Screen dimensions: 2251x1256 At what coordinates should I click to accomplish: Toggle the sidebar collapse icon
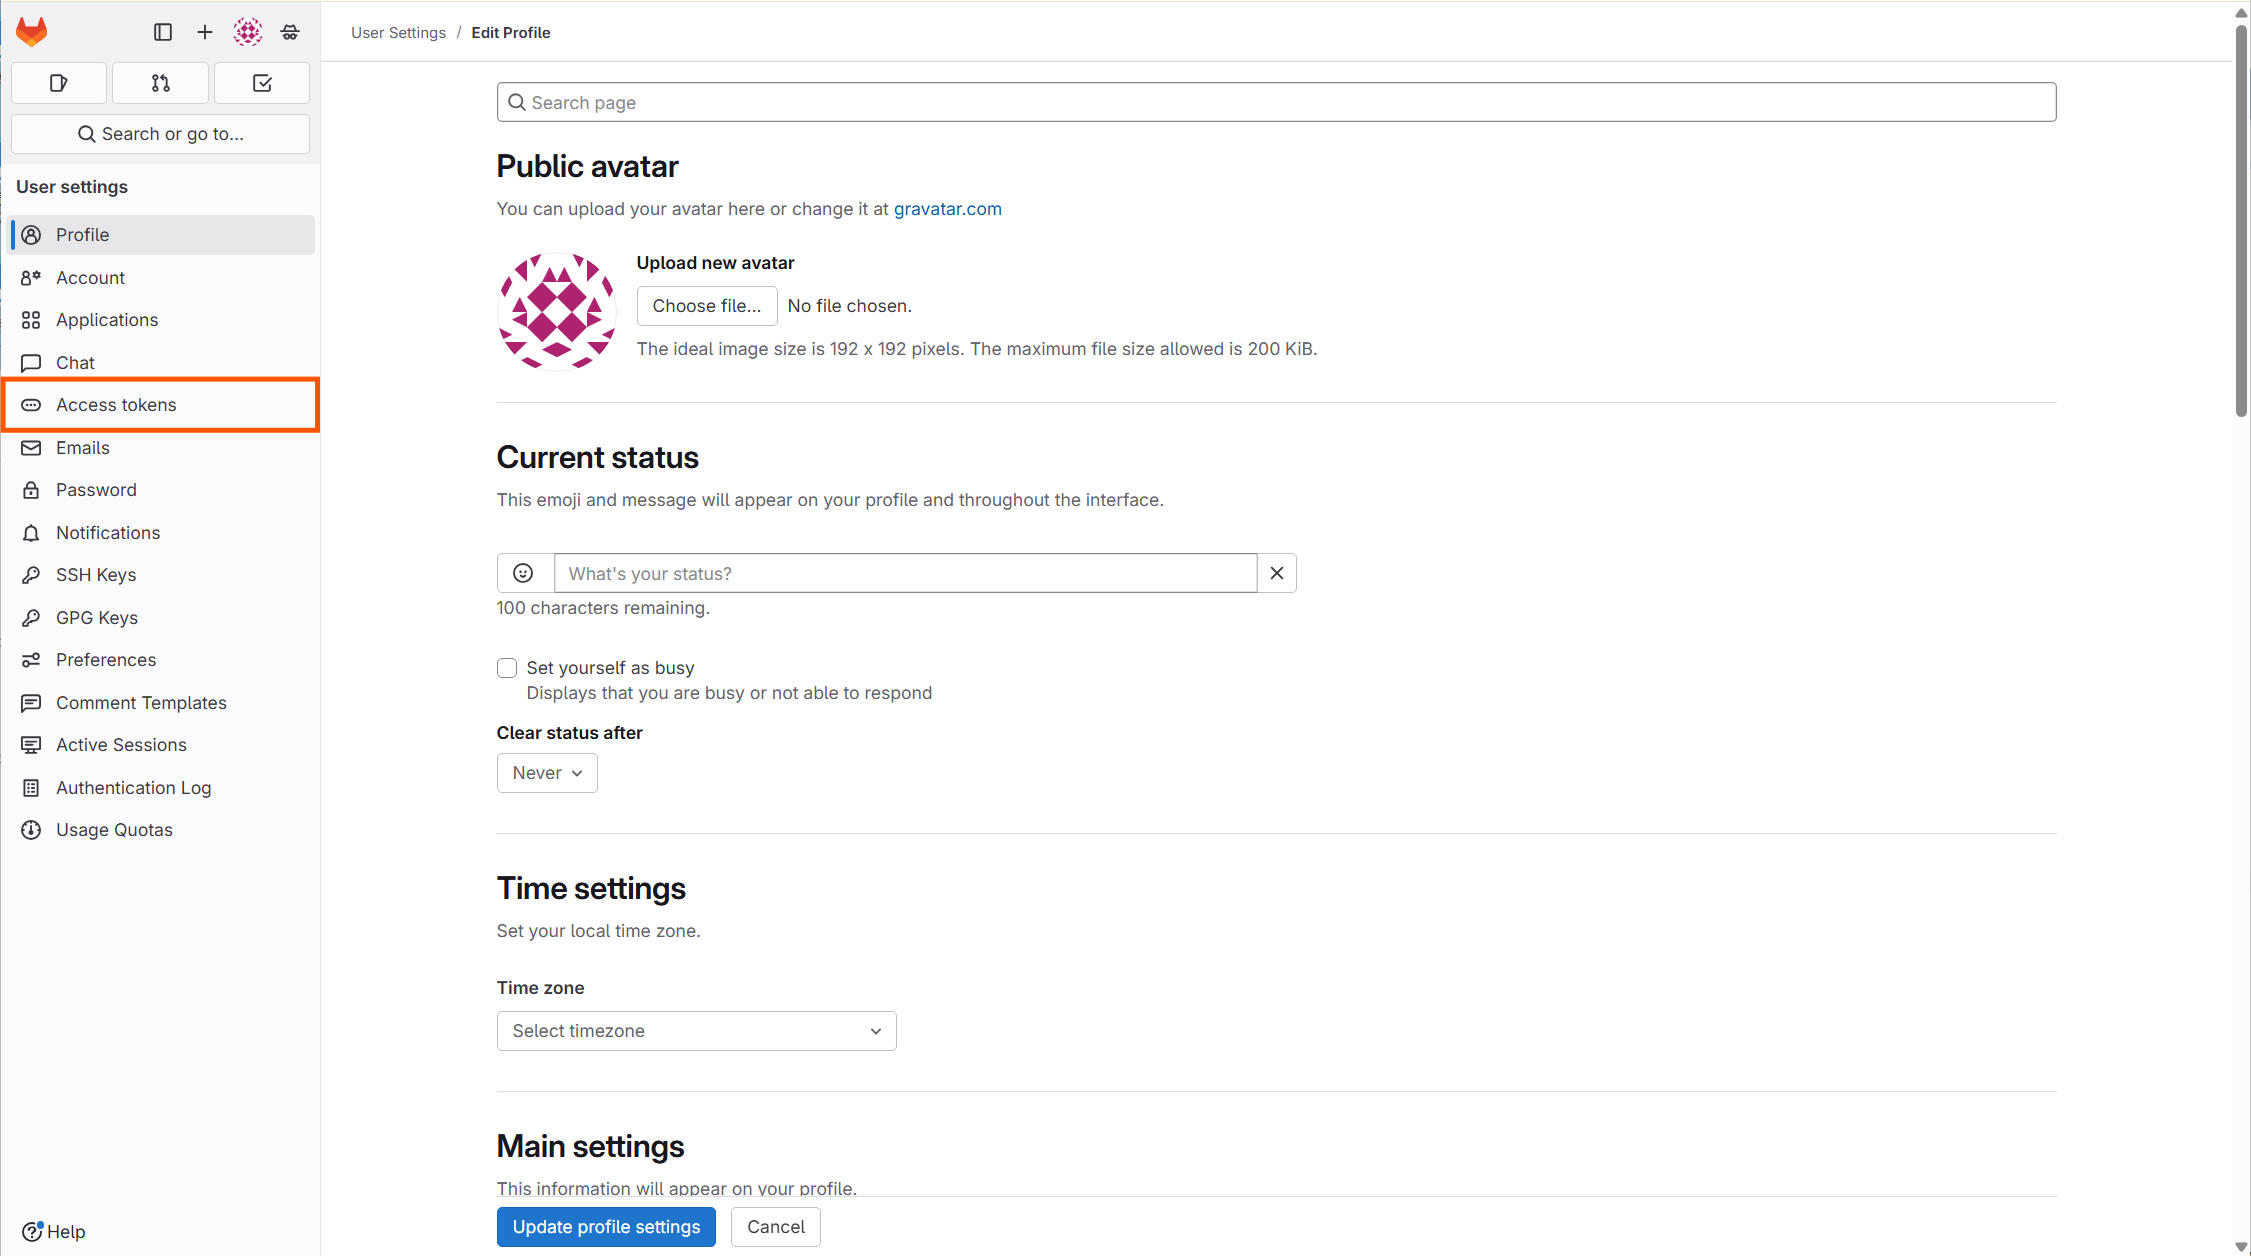[x=163, y=32]
